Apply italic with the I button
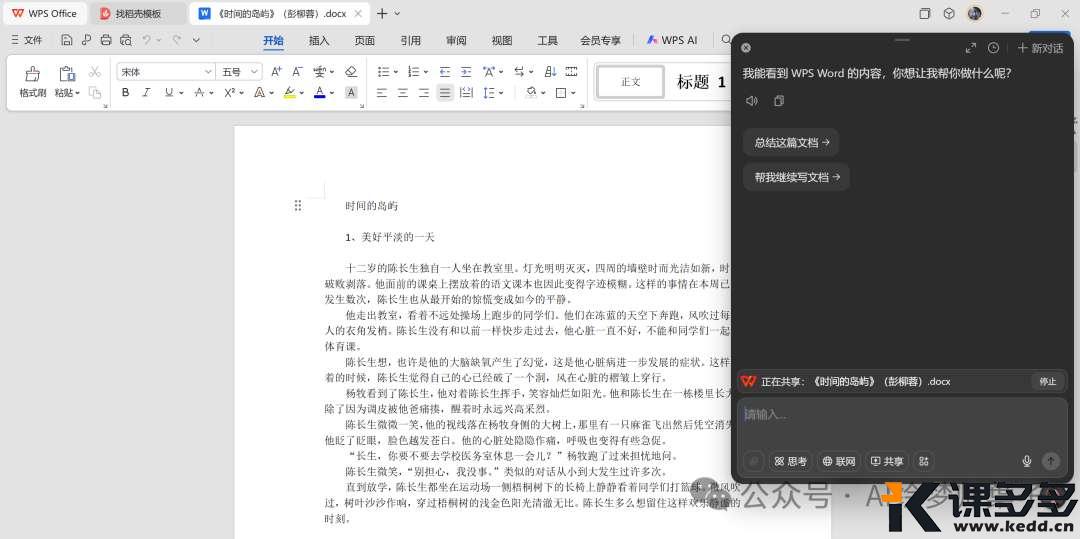Viewport: 1080px width, 539px height. tap(146, 93)
